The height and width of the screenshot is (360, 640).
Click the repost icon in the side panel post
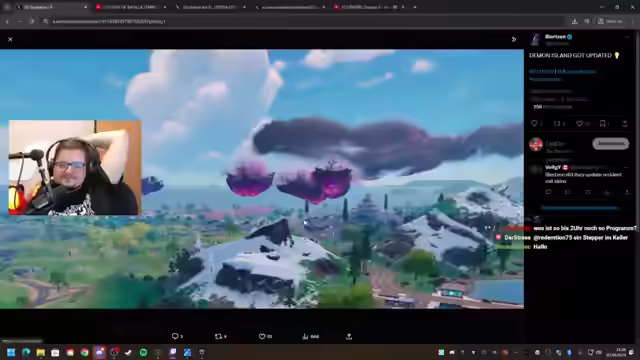(x=557, y=124)
